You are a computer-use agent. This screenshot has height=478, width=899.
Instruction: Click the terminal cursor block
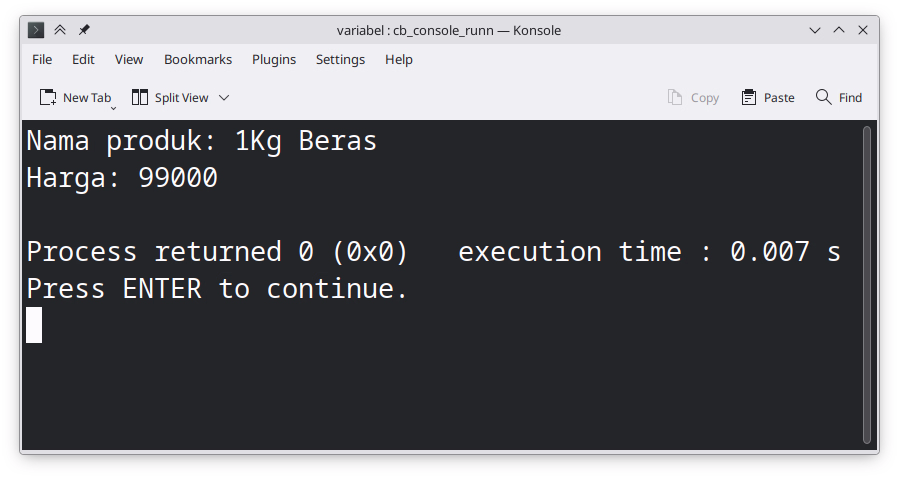pyautogui.click(x=34, y=325)
